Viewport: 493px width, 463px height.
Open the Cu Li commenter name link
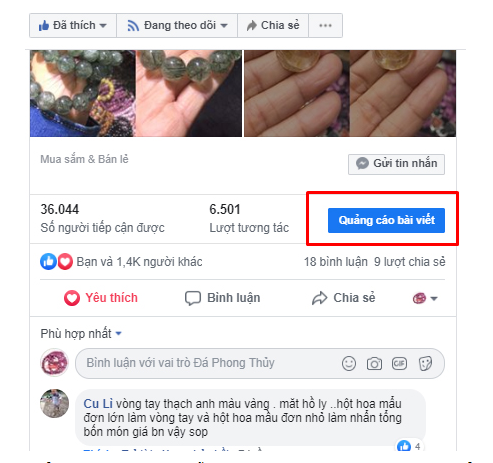coord(98,404)
